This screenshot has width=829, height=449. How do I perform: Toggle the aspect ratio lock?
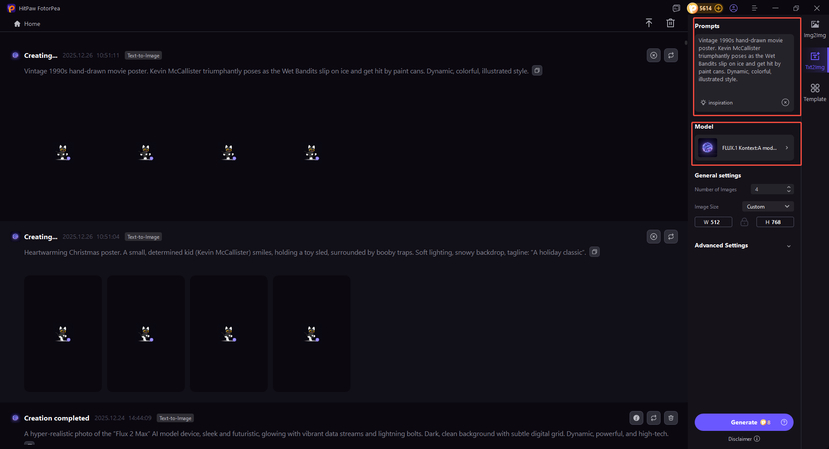[744, 222]
